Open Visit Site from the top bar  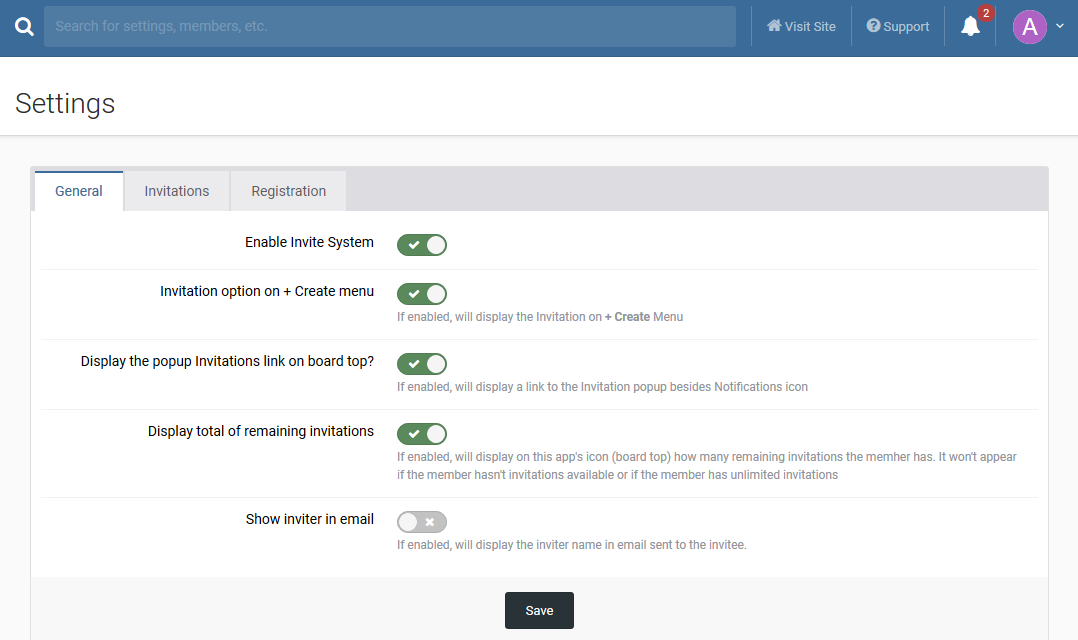pos(801,27)
